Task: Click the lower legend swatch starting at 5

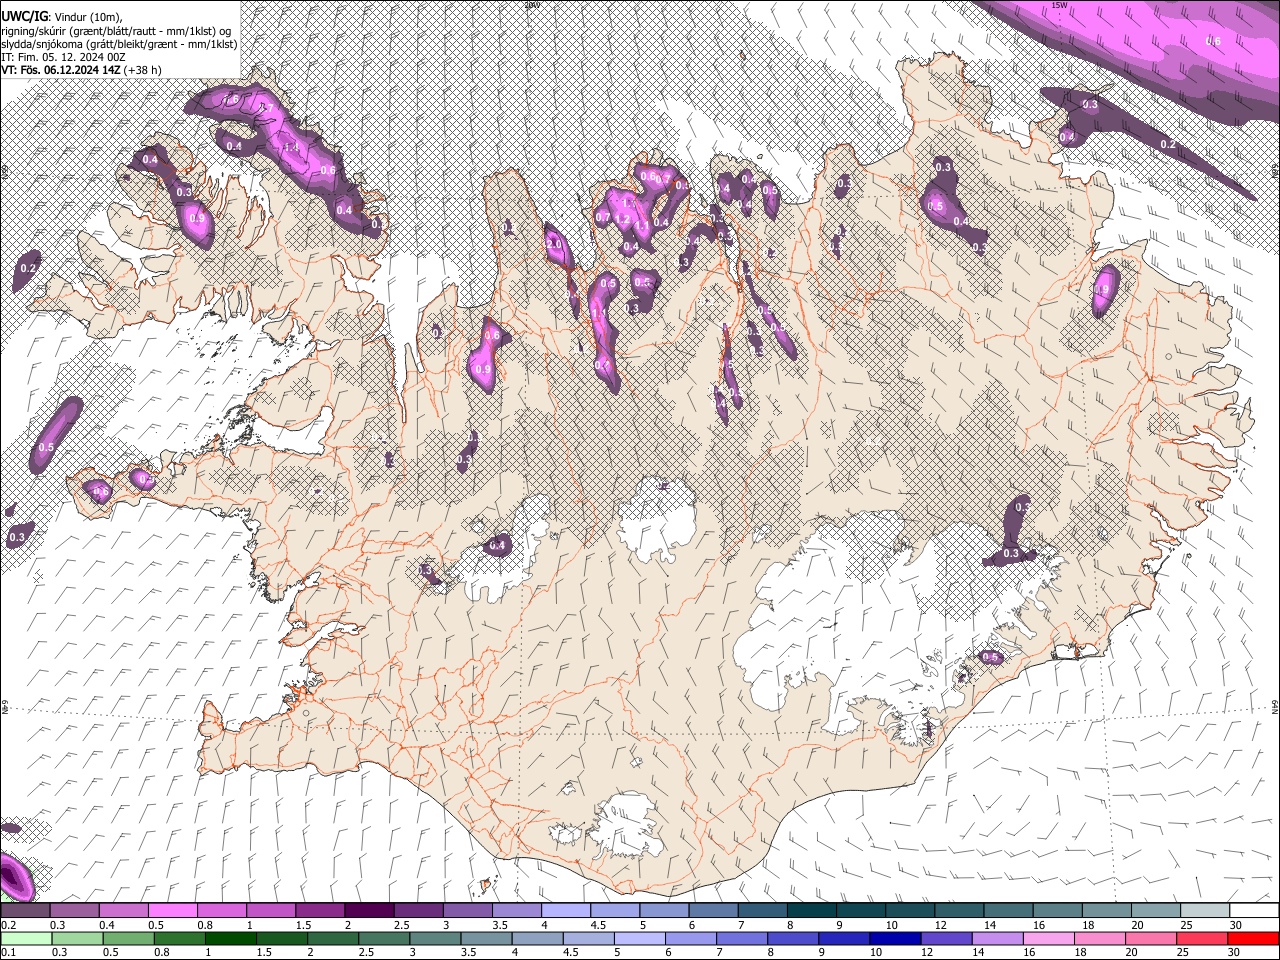Action: [x=638, y=938]
